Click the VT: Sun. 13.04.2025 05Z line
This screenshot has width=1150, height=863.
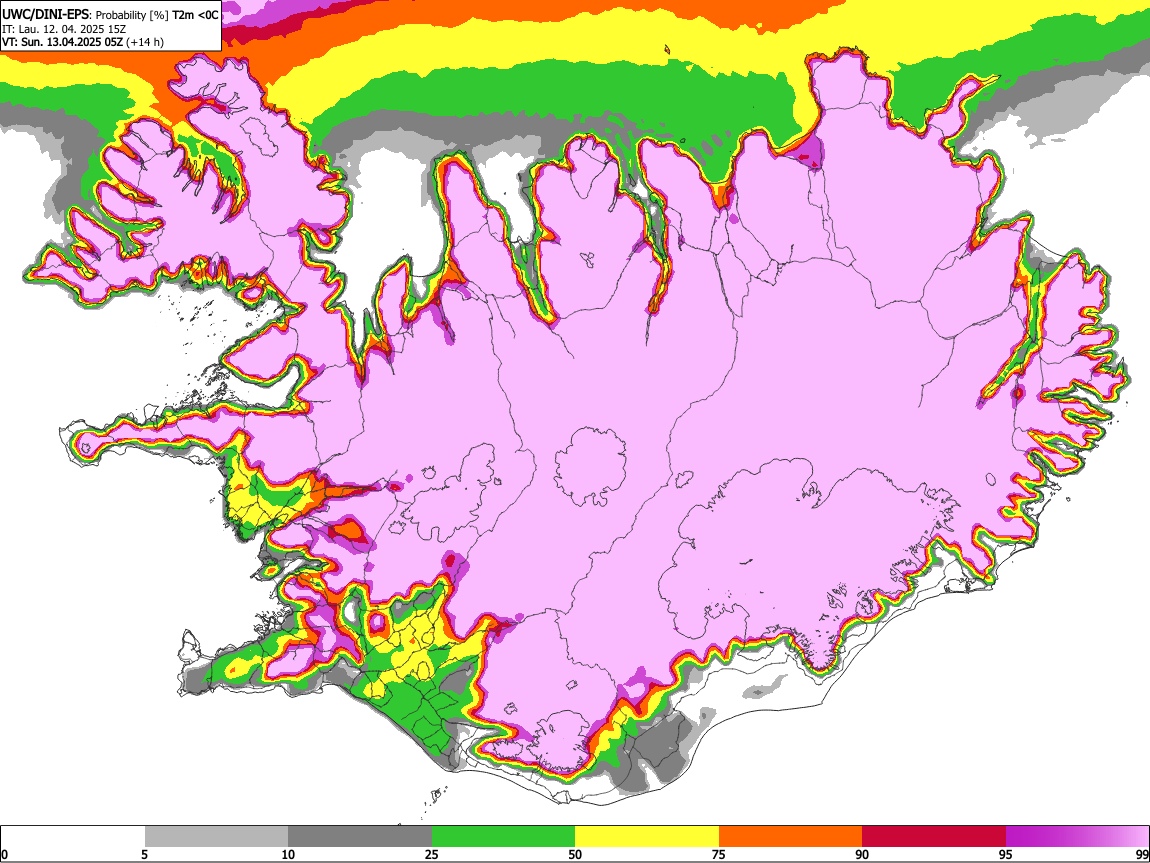point(83,42)
